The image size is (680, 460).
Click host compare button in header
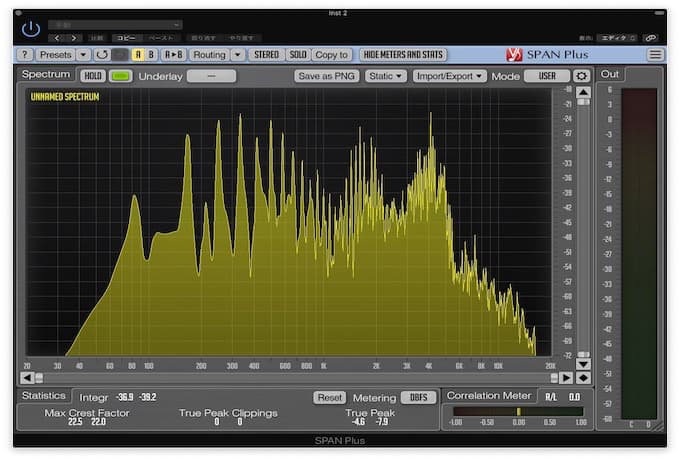pos(96,38)
